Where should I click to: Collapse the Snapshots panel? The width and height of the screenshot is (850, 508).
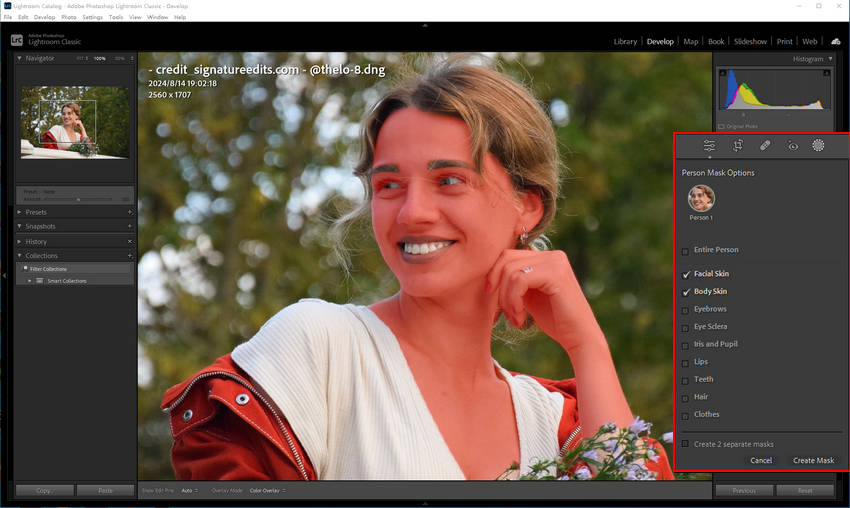20,226
